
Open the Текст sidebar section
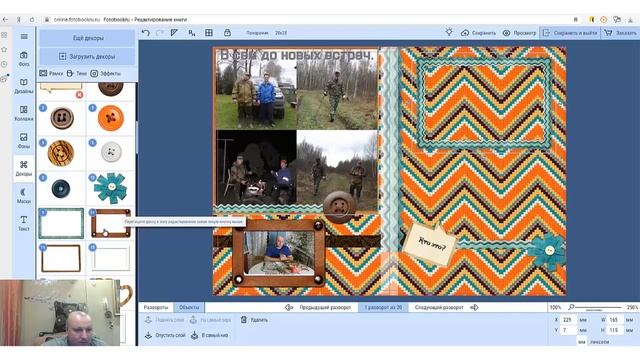[x=24, y=223]
